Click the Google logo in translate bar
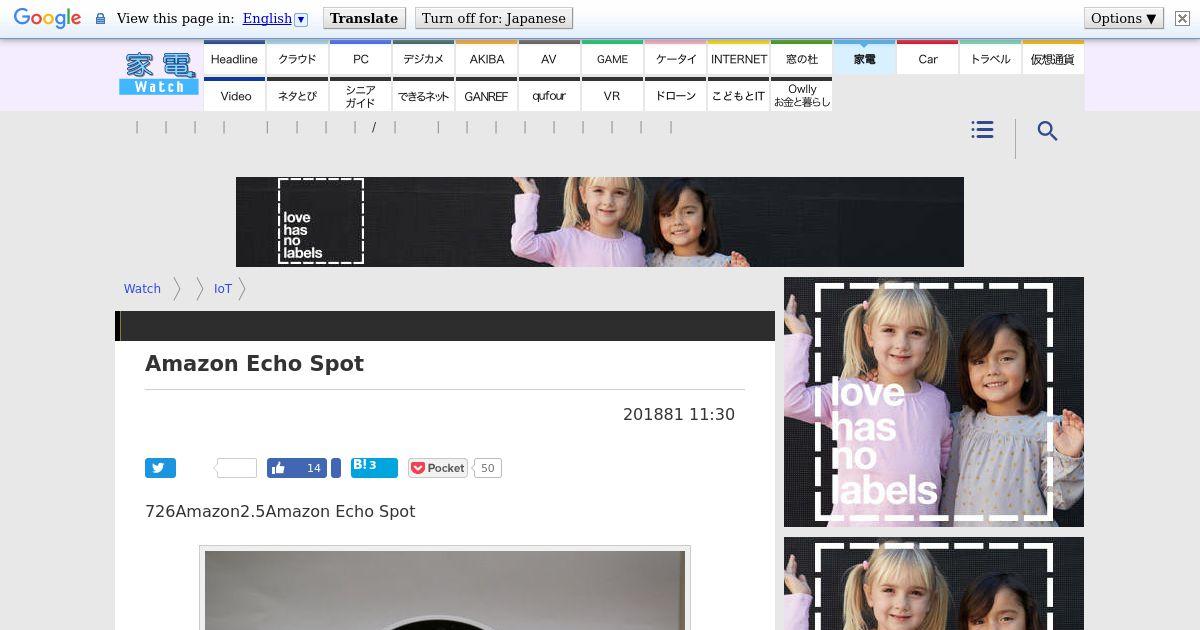Screen dimensions: 1200x630 [x=47, y=19]
